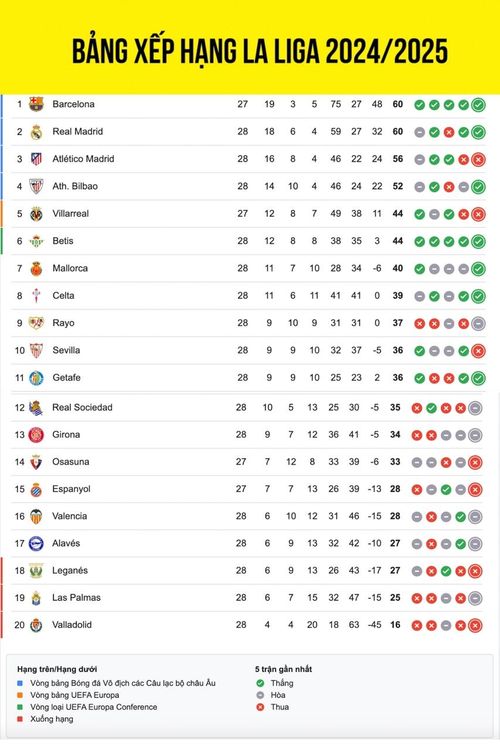Click the Mallorca club crest
The height and width of the screenshot is (750, 500).
pos(36,268)
